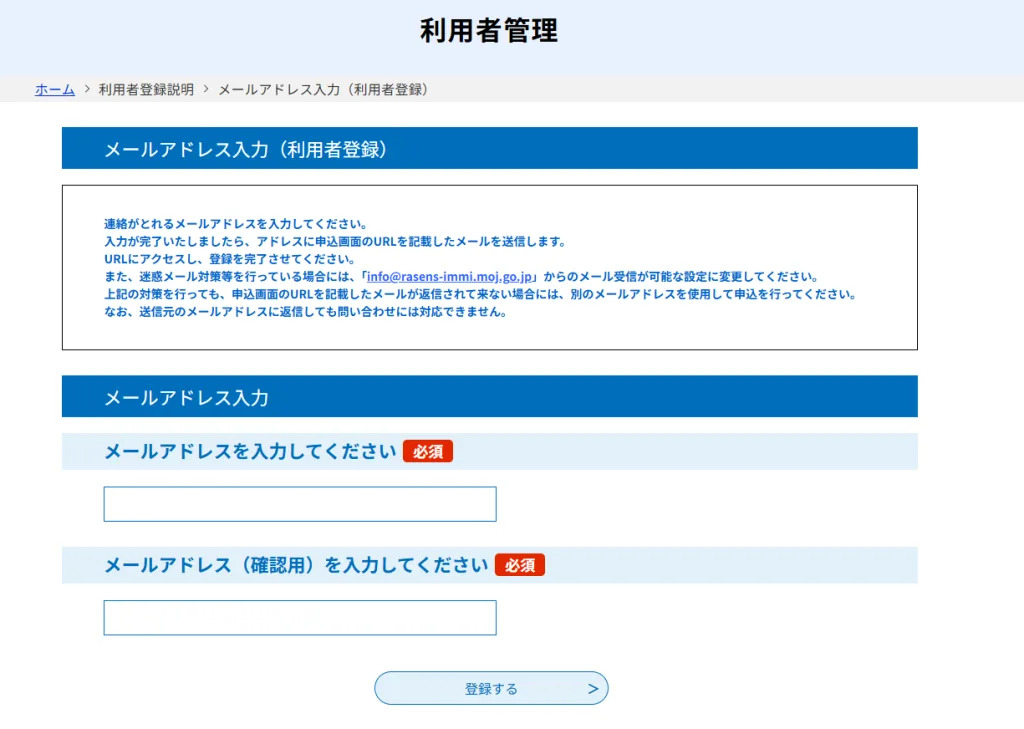Viewport: 1024px width, 729px height.
Task: Select the confirmation email input field
Action: (299, 617)
